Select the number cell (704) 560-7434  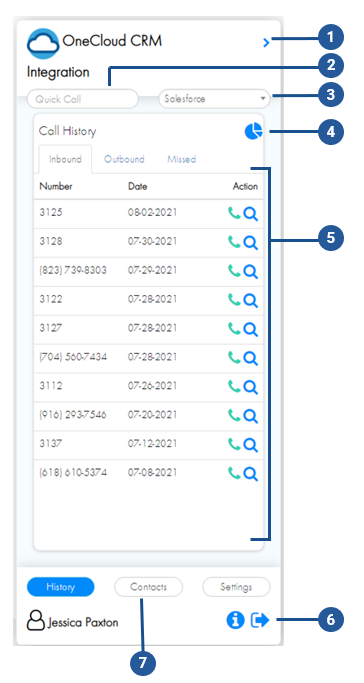point(73,357)
